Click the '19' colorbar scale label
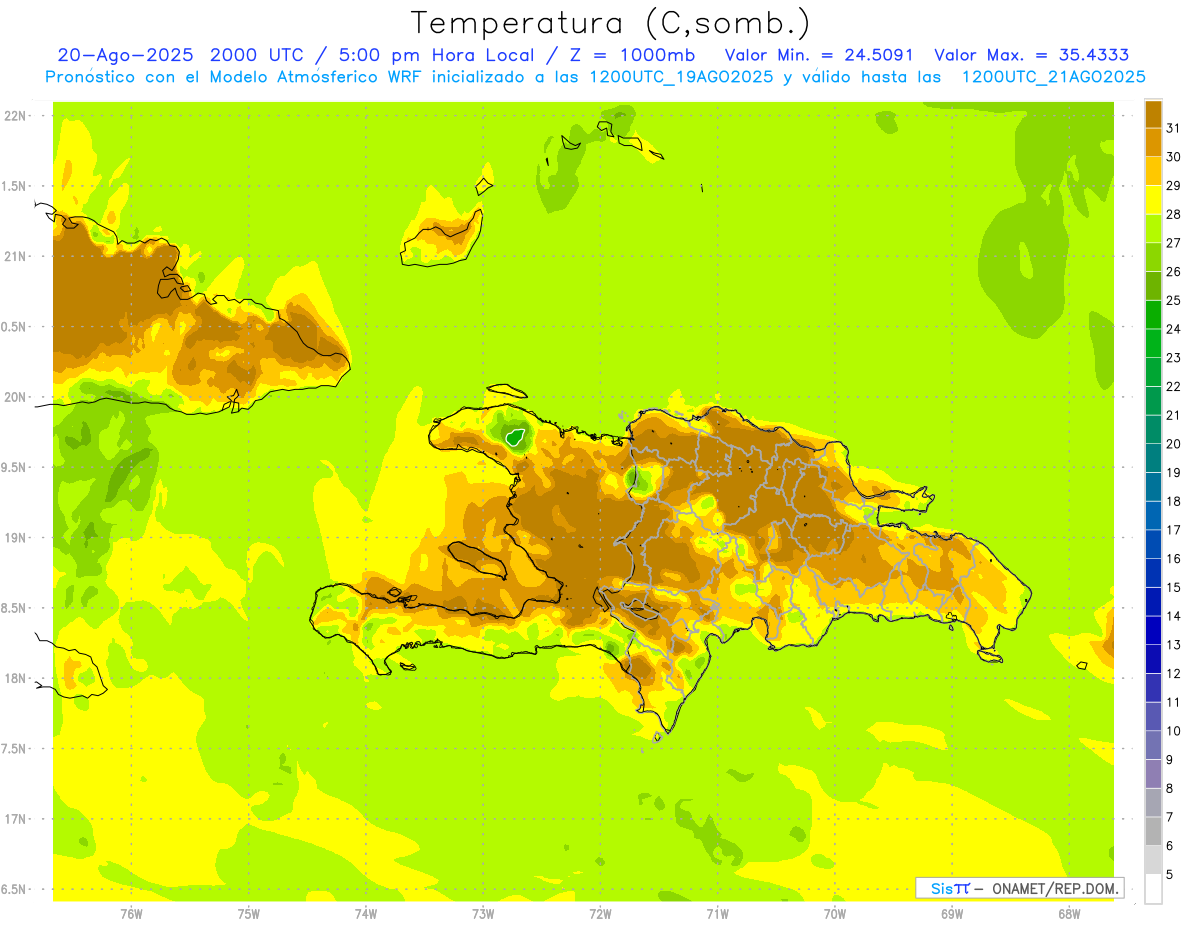1200x927 pixels. [x=1173, y=472]
